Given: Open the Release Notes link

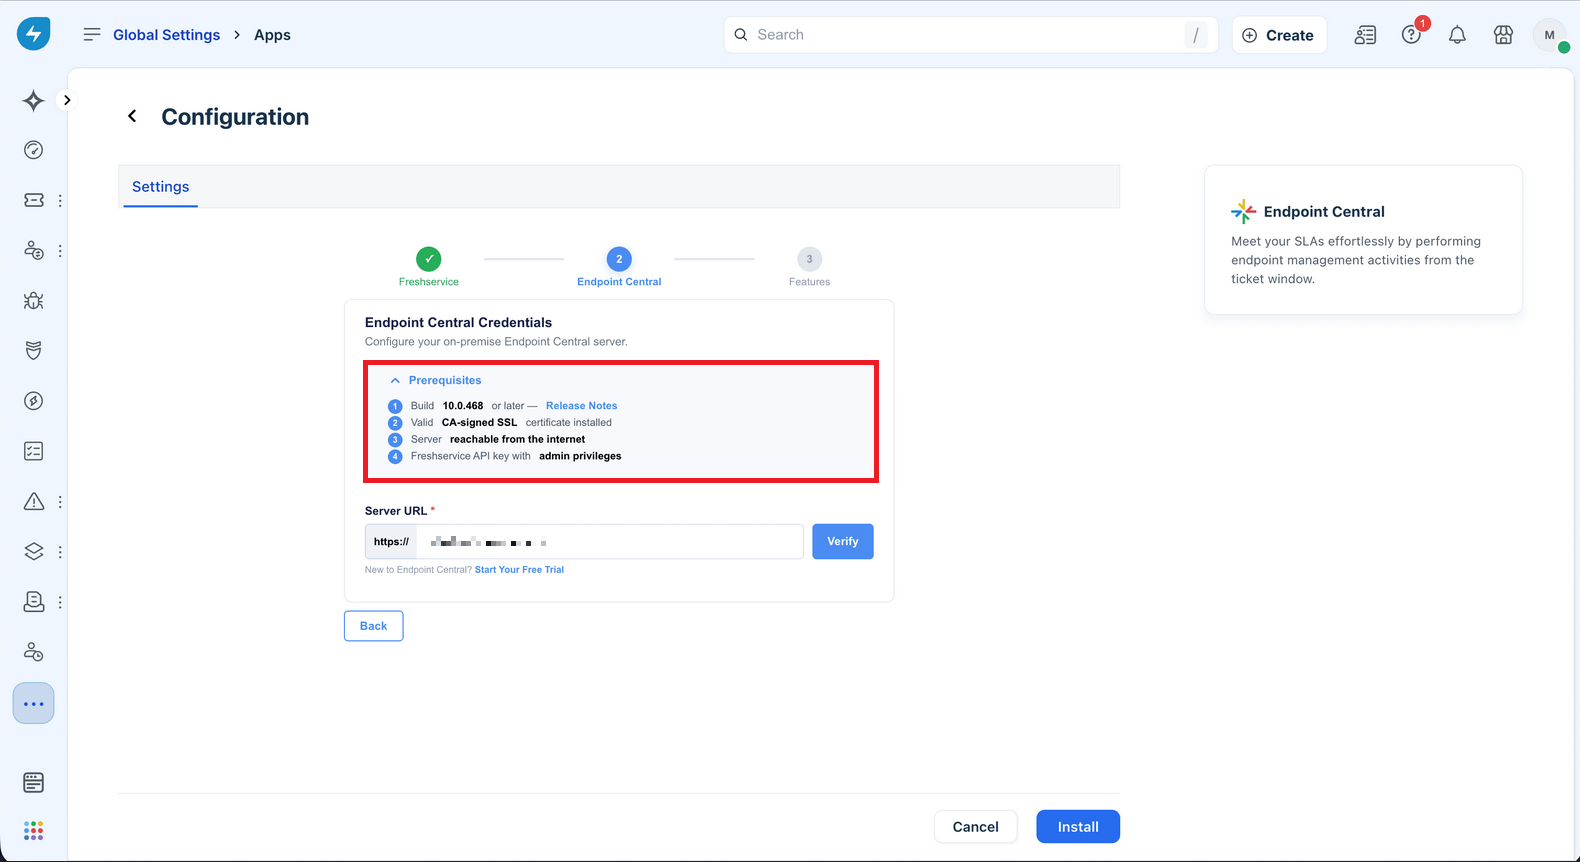Looking at the screenshot, I should pos(581,406).
